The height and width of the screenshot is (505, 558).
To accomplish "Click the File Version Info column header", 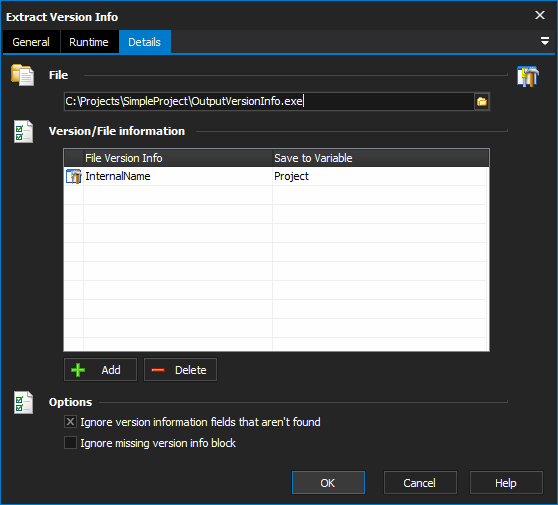I will (x=178, y=158).
